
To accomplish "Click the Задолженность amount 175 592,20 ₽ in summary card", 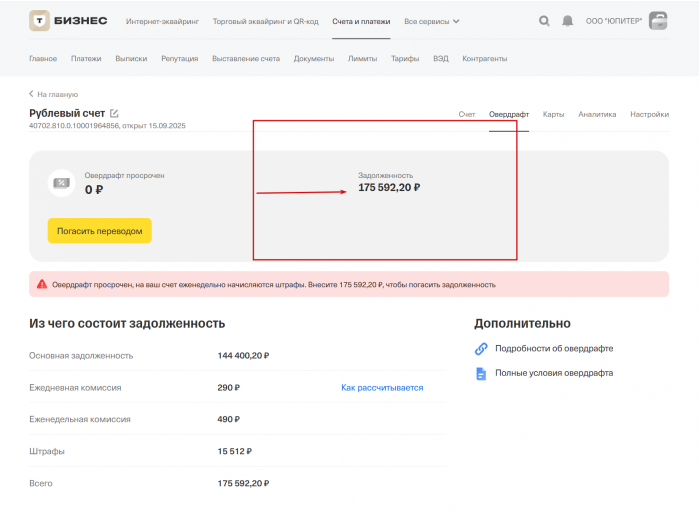I will pos(389,188).
